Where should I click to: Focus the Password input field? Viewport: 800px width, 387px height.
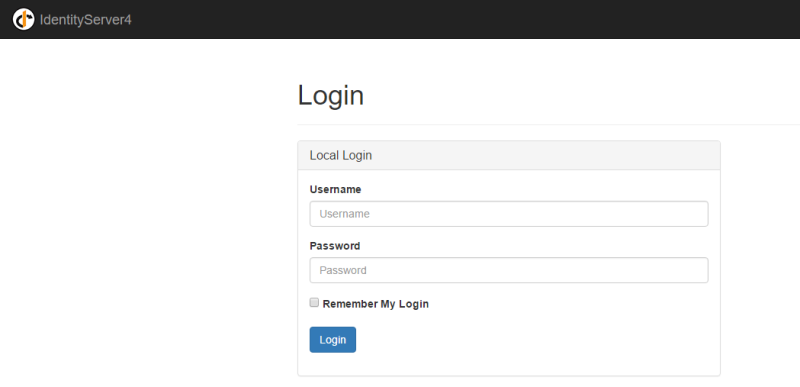pos(509,270)
